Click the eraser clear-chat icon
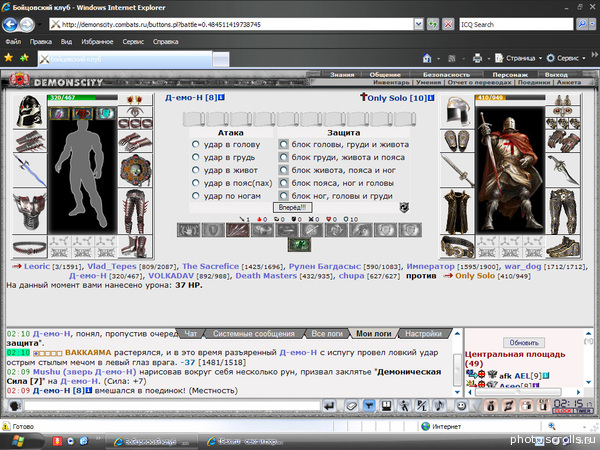The height and width of the screenshot is (450, 600). tap(351, 406)
